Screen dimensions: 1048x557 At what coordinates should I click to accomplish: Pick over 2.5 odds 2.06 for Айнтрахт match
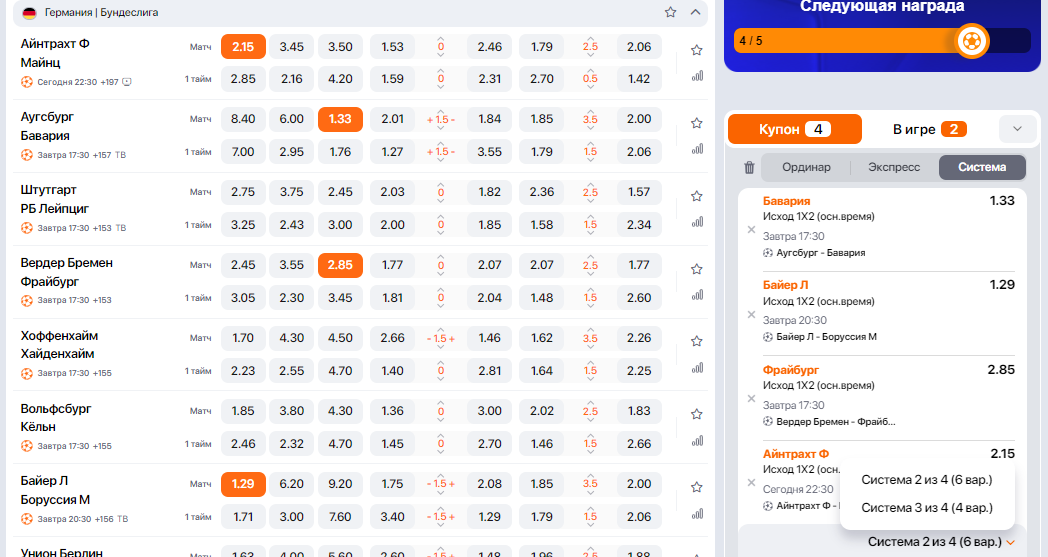tap(639, 47)
